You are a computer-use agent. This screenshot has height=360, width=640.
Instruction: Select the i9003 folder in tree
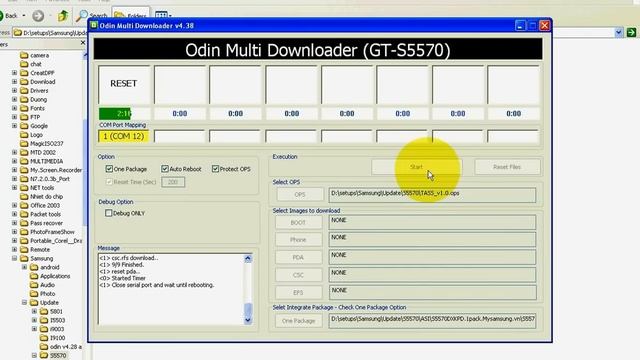click(57, 329)
